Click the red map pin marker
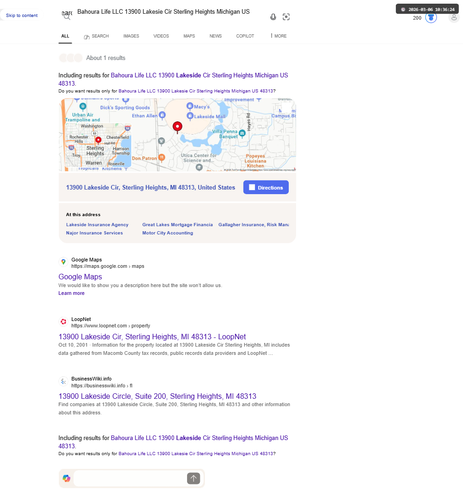Screen dimensions: 463x500 point(177,127)
